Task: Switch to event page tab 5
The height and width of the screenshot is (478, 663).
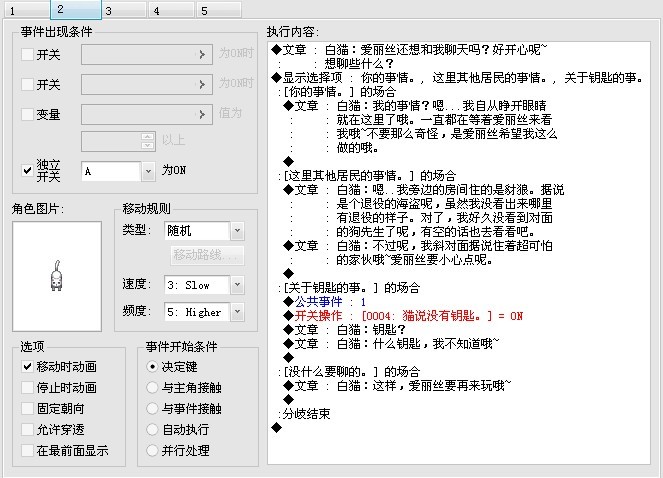Action: tap(219, 10)
